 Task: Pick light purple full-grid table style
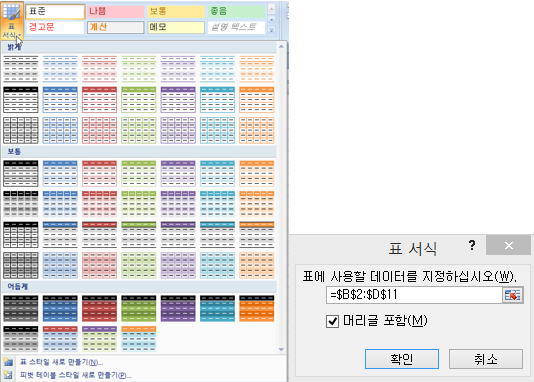tap(178, 130)
